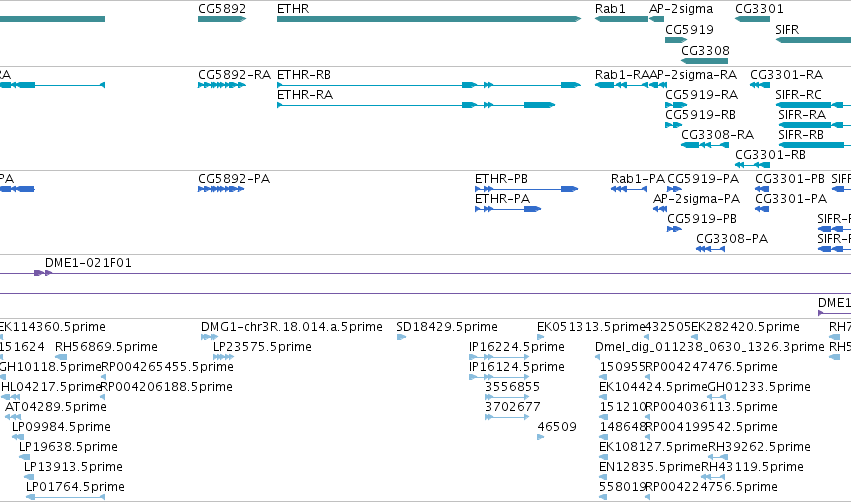Click transcript CG5919-RB
Viewport: 851px width, 502px height.
pyautogui.click(x=701, y=115)
